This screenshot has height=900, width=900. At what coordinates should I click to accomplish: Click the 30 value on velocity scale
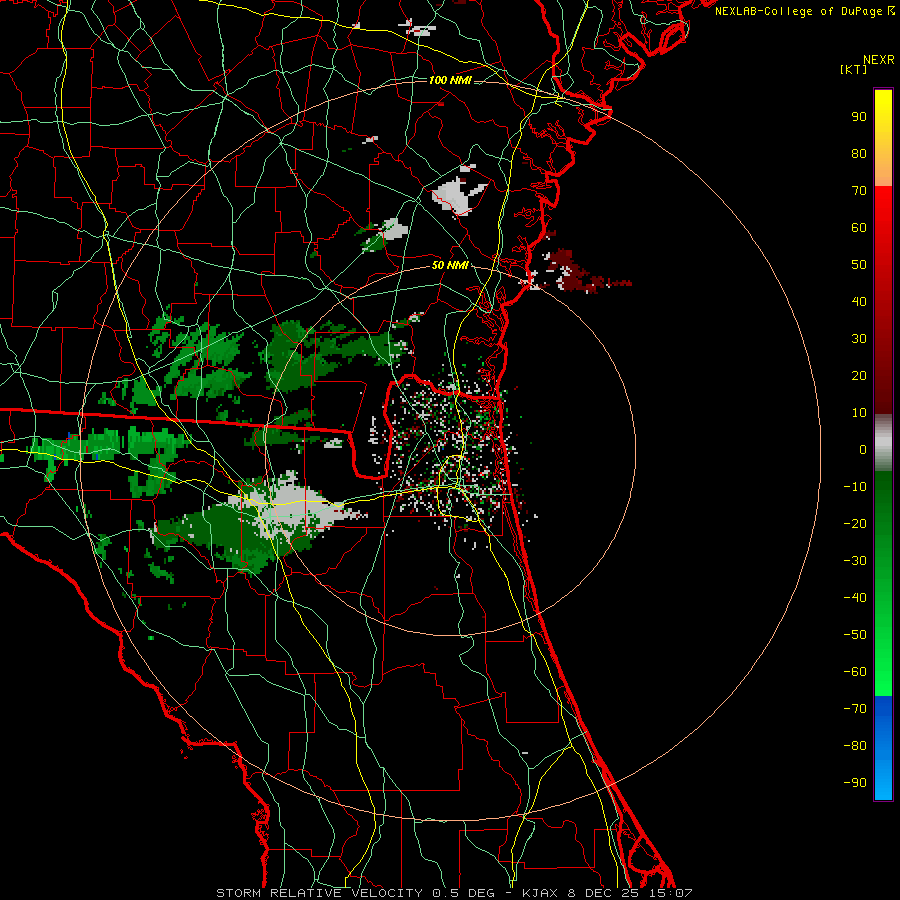coord(859,339)
